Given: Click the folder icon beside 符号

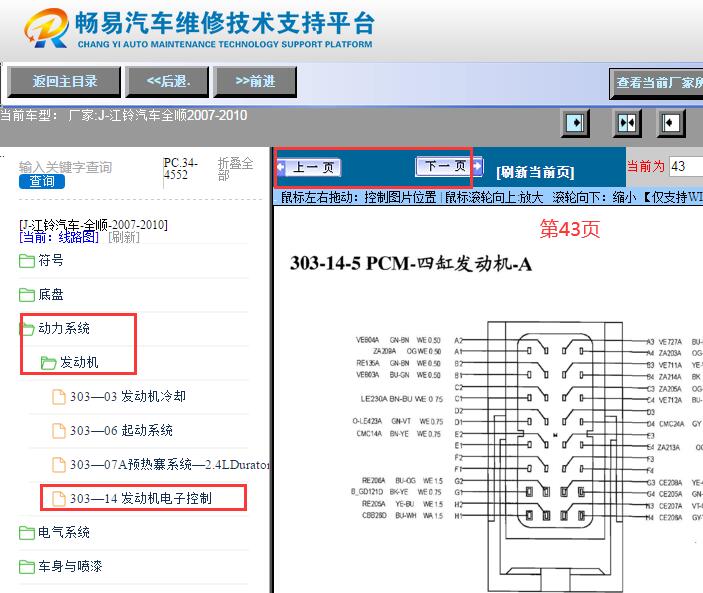Looking at the screenshot, I should [x=27, y=260].
